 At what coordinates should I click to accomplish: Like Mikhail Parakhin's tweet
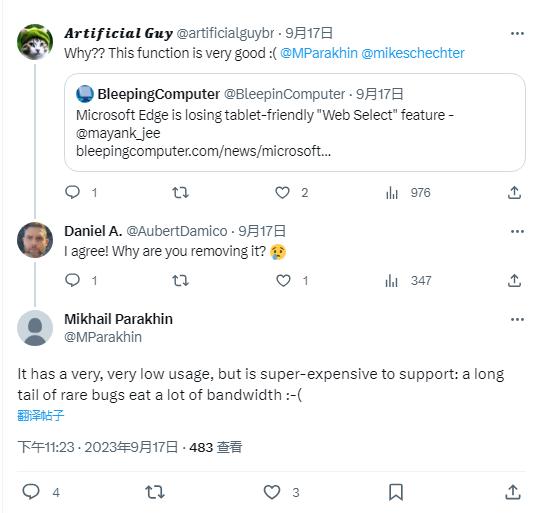(x=272, y=492)
